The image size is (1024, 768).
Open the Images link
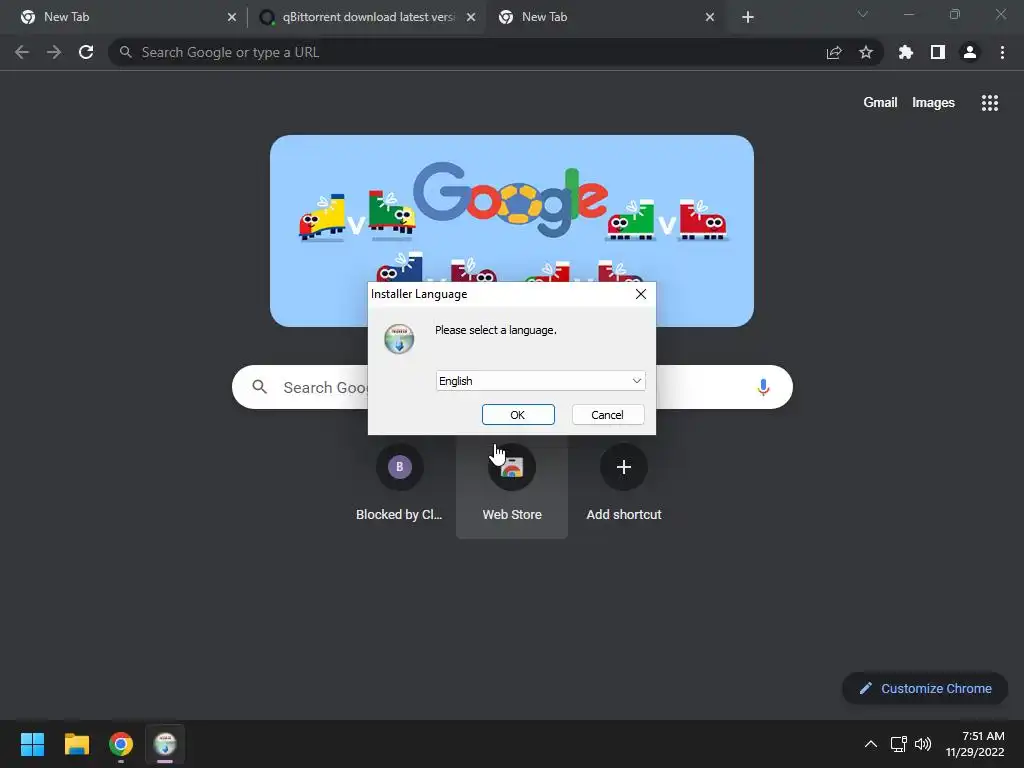coord(933,103)
